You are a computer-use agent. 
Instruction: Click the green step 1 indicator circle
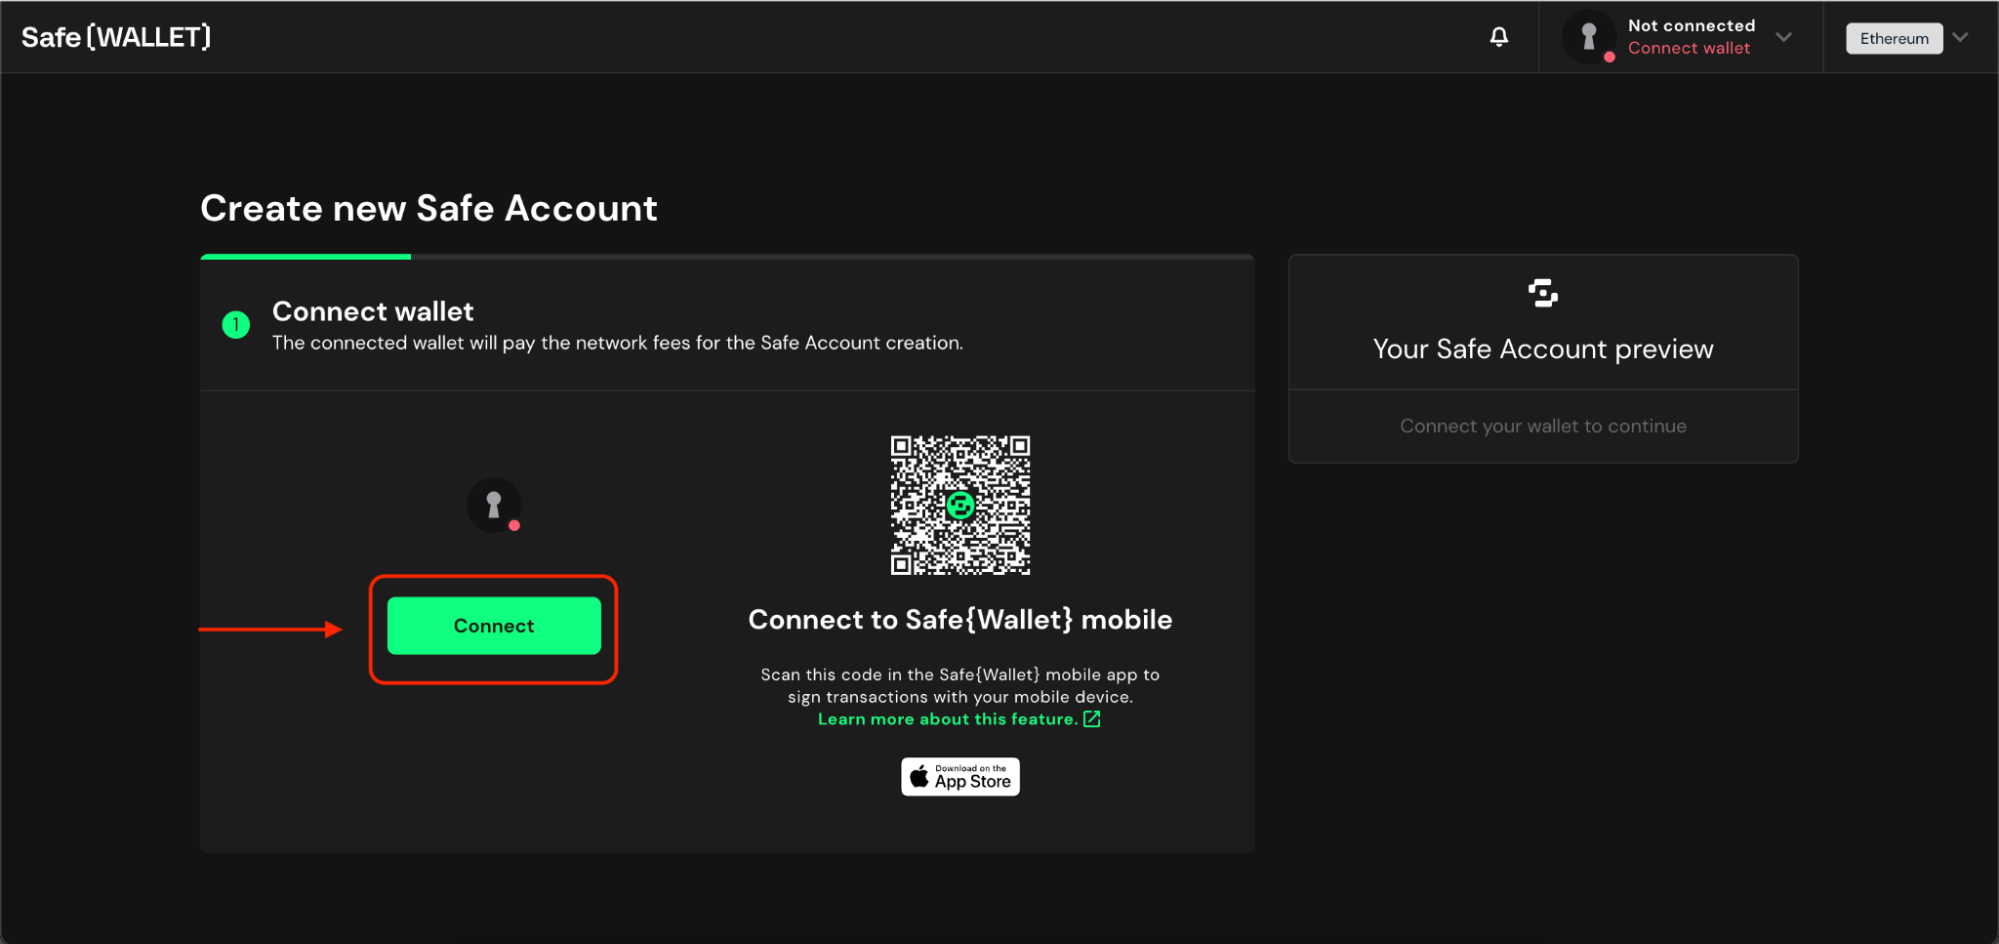coord(236,324)
